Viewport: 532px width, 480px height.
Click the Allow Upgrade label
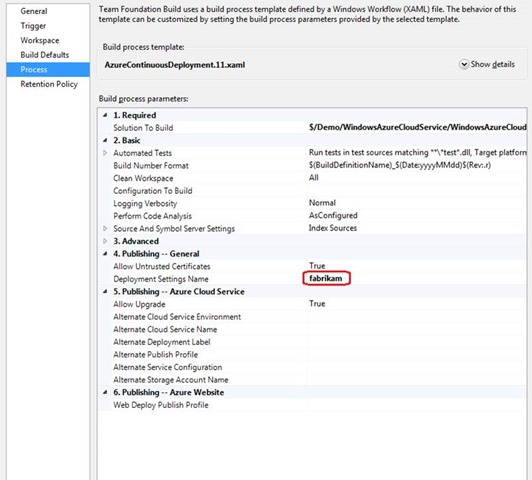coord(139,304)
